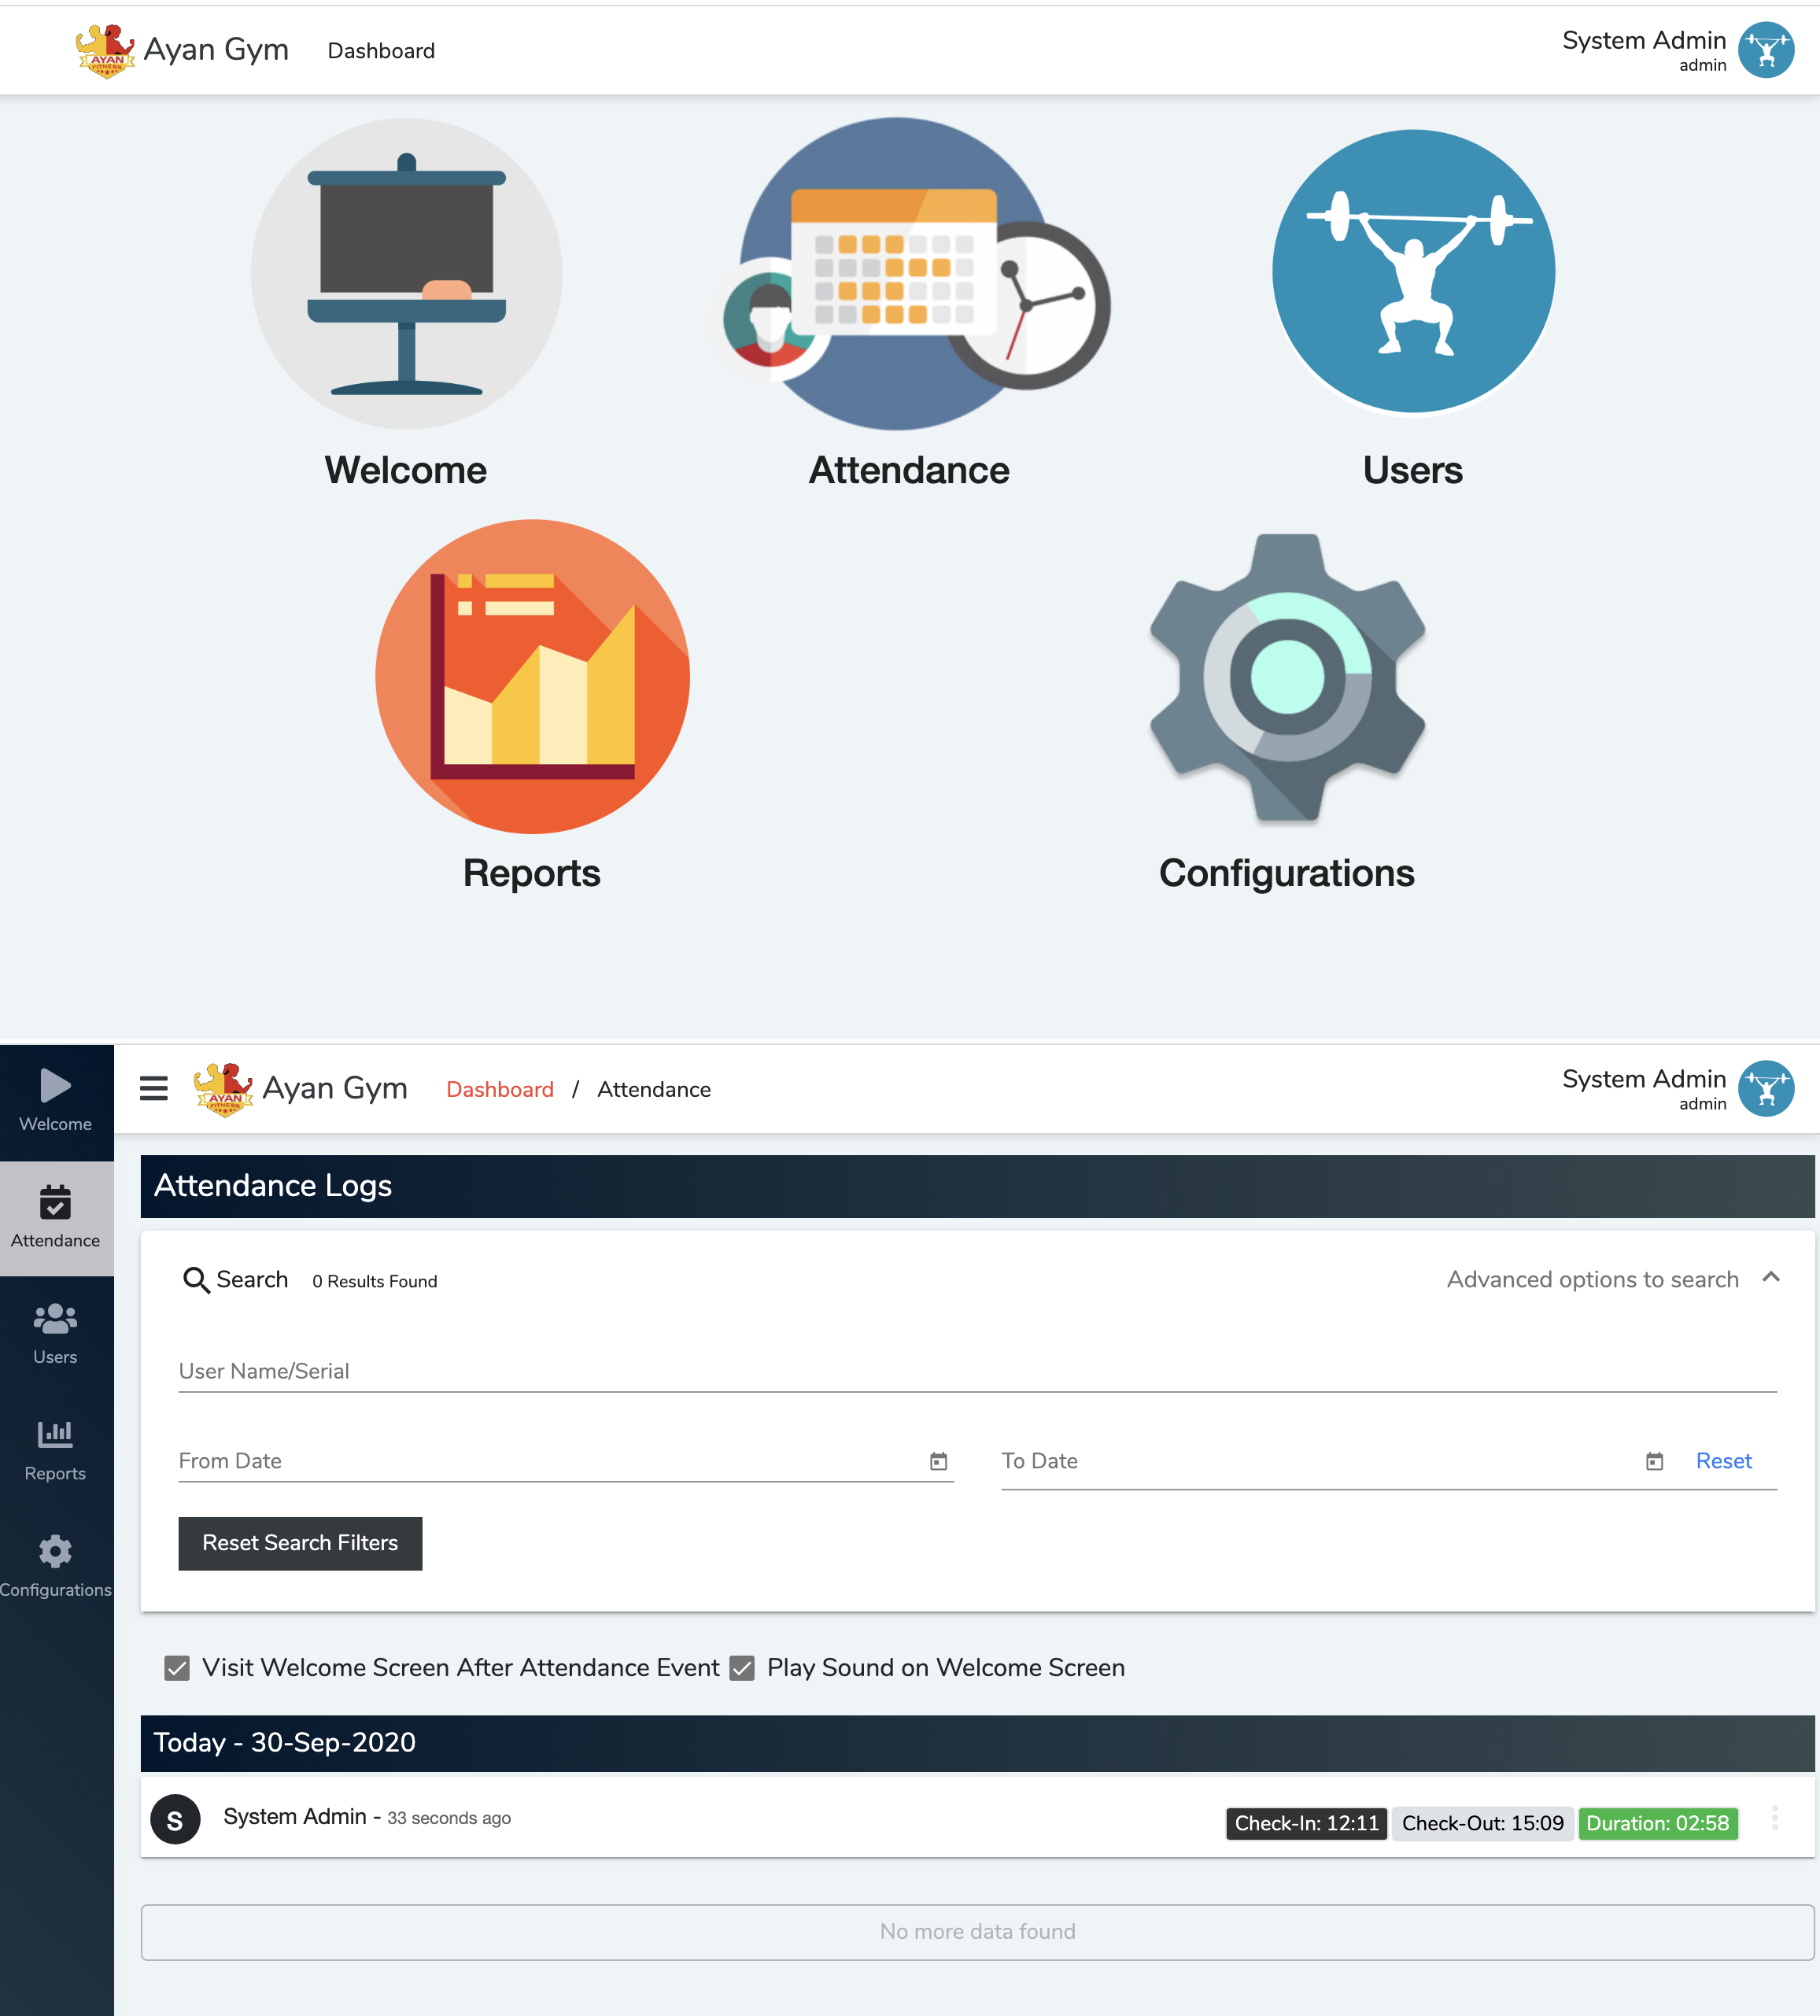Click Ayan Gym logo in Attendance page header
The image size is (1820, 2016).
point(223,1089)
